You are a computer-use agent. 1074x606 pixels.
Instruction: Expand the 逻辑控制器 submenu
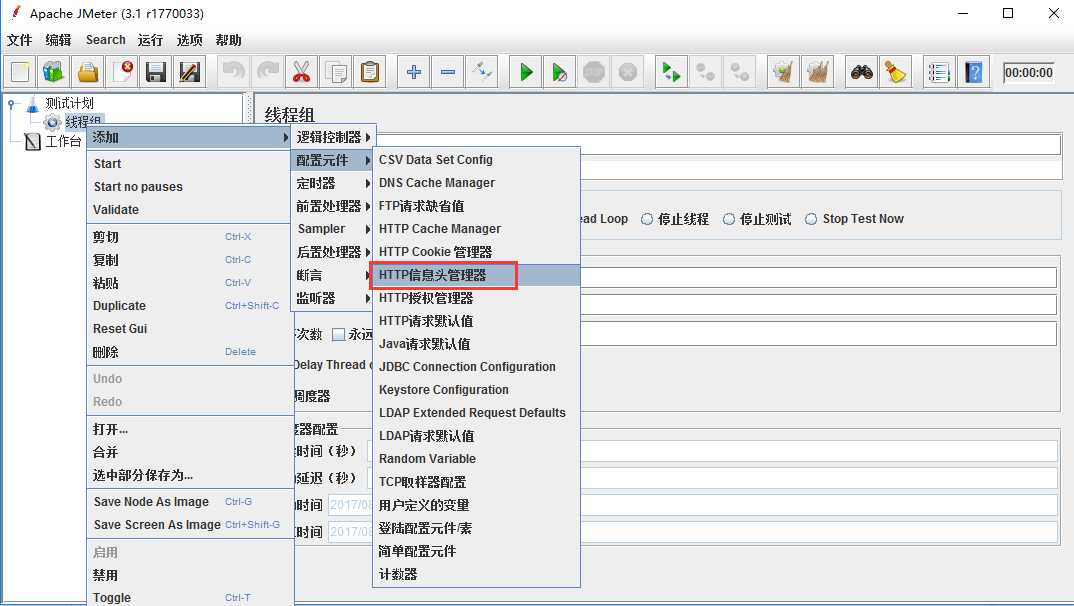click(x=332, y=138)
